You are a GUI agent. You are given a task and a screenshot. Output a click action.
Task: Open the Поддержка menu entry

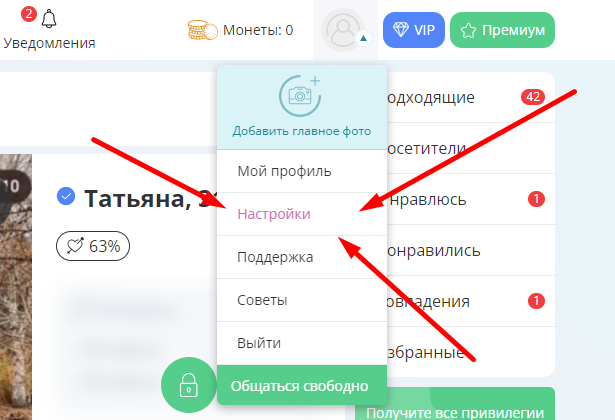pos(302,257)
